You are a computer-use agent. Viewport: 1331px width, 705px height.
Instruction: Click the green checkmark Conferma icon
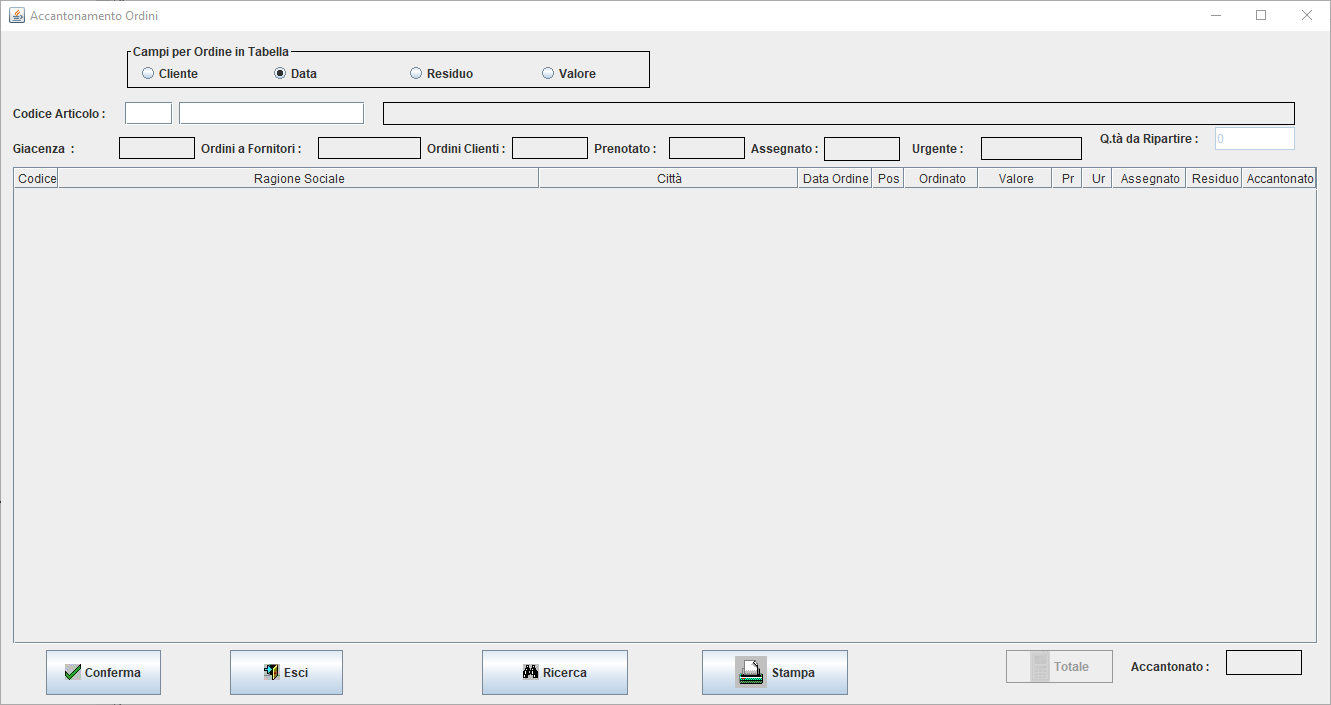(x=72, y=673)
